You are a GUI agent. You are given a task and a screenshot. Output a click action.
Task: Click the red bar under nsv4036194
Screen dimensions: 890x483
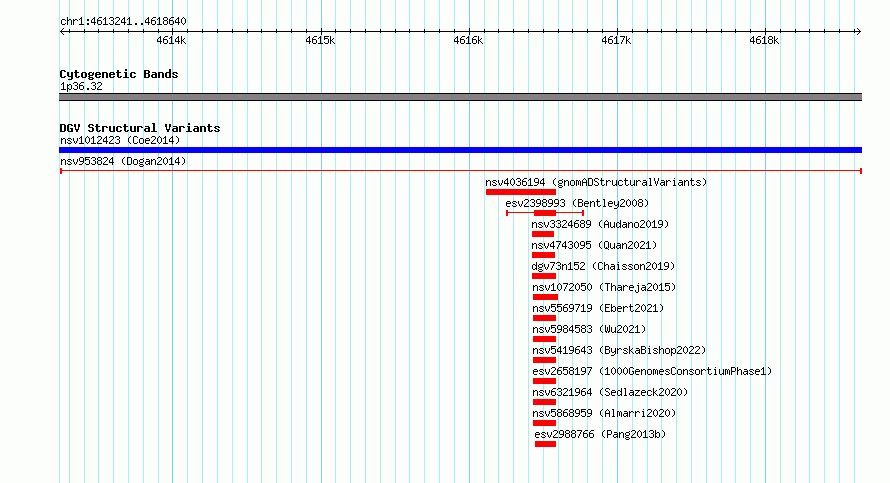[520, 192]
